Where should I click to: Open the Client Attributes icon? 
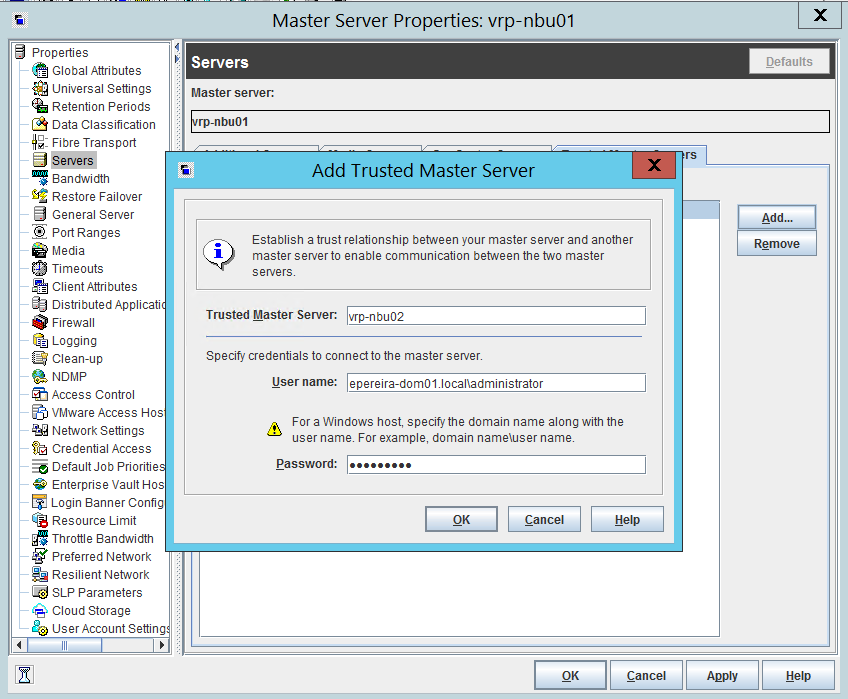(40, 286)
